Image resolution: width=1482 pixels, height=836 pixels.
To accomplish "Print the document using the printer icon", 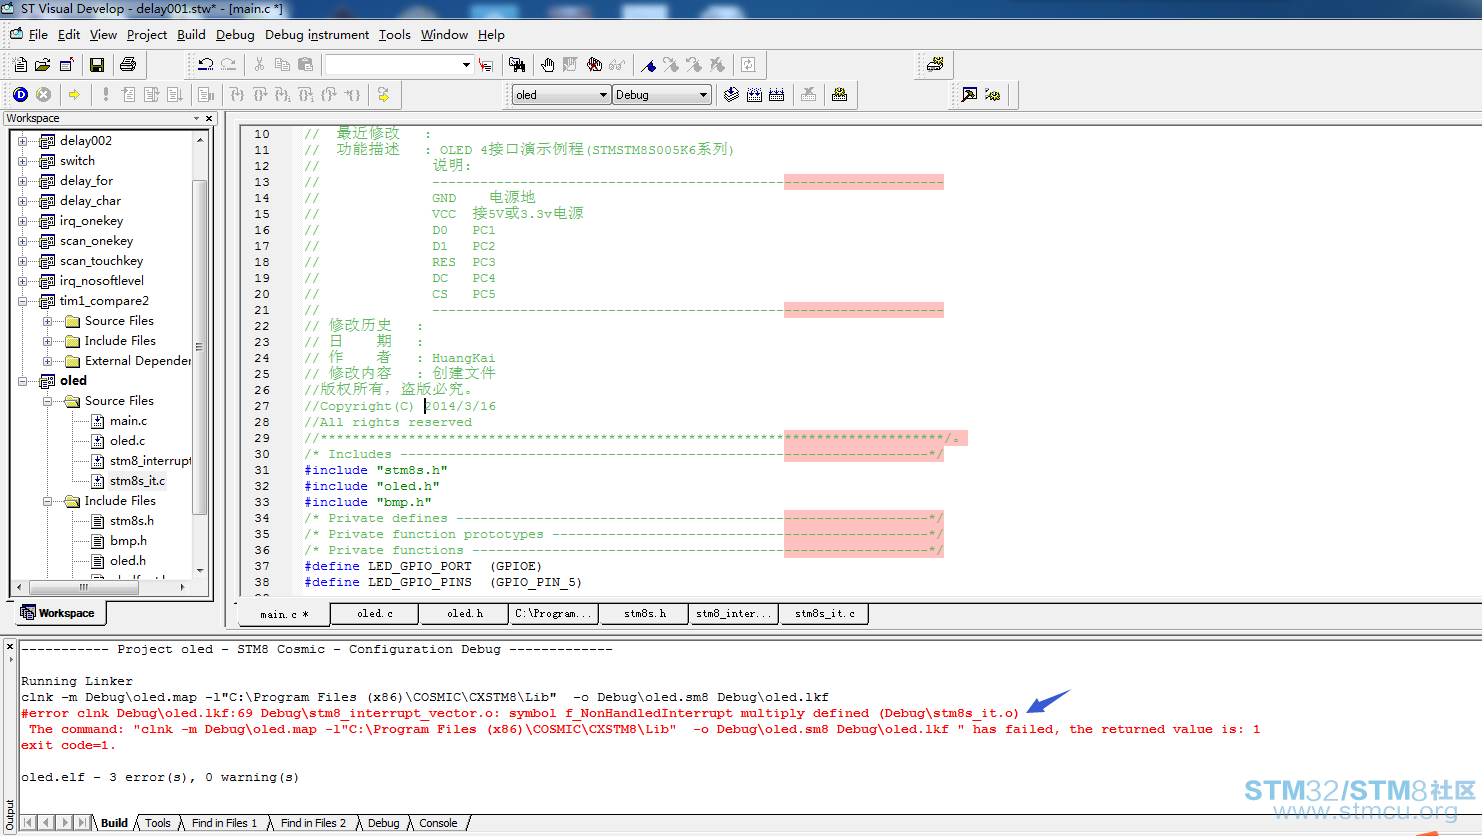I will tap(128, 65).
